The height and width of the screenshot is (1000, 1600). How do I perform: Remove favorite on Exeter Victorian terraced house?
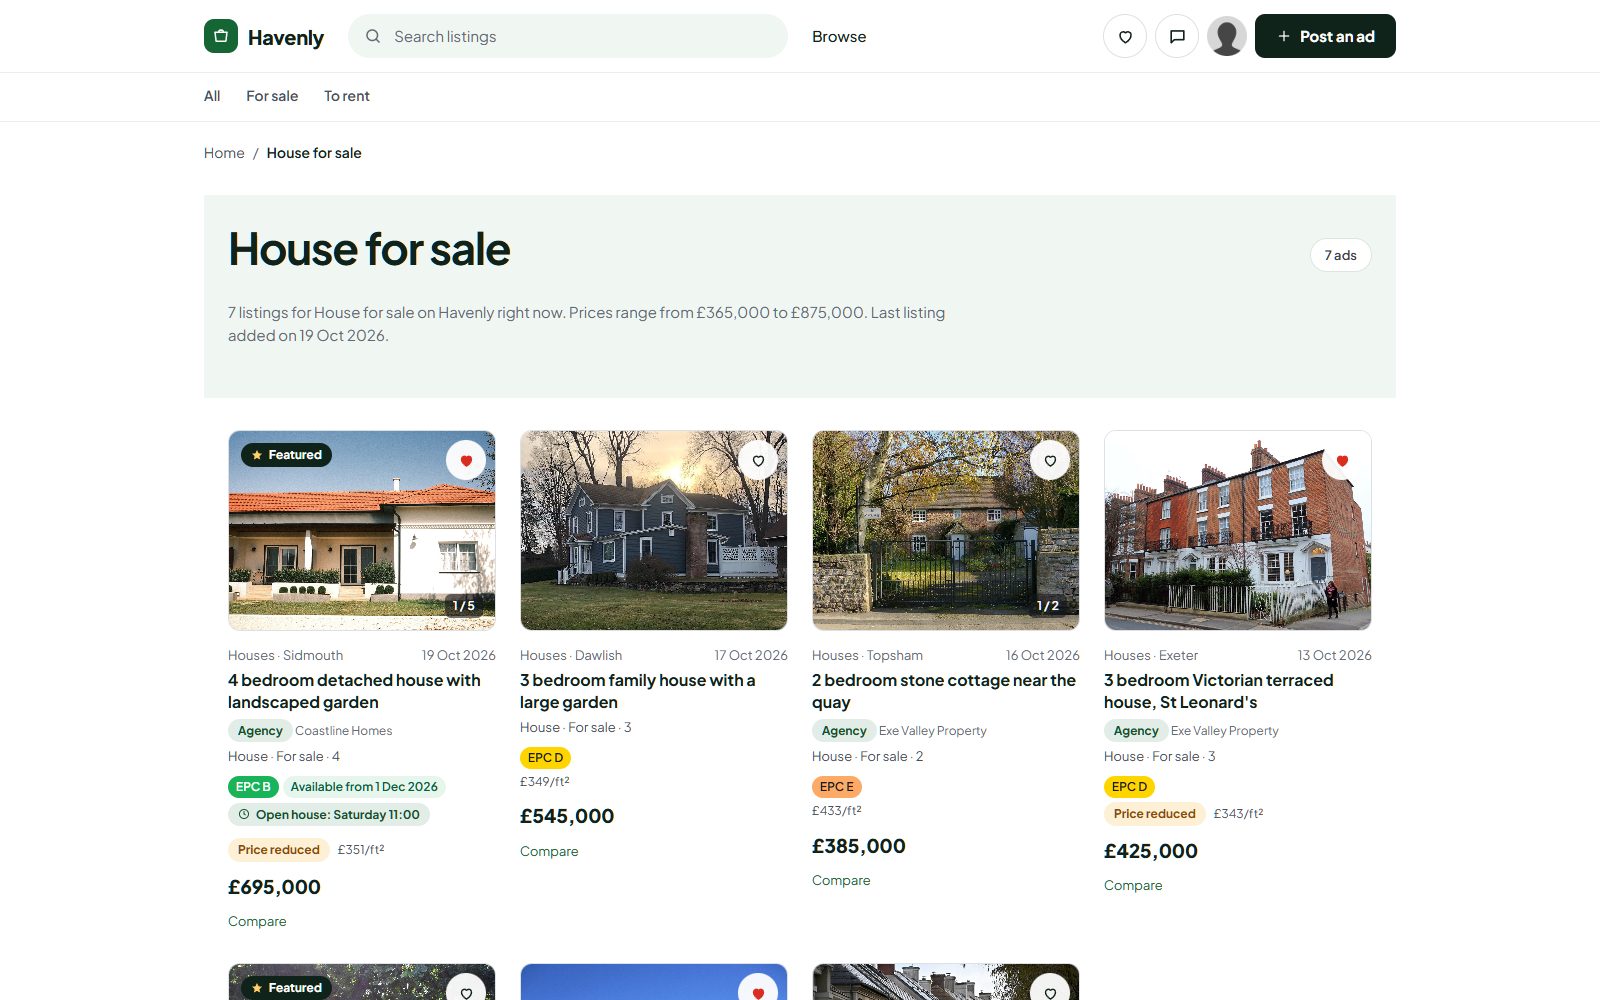tap(1342, 460)
